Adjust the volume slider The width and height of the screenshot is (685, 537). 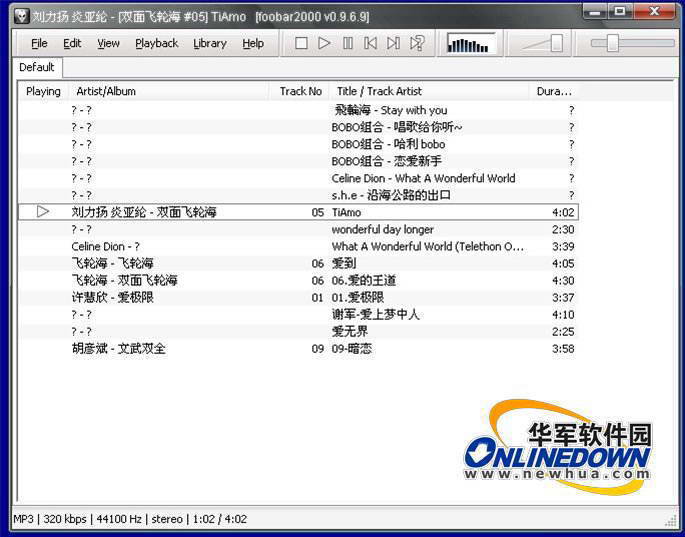pyautogui.click(x=557, y=43)
